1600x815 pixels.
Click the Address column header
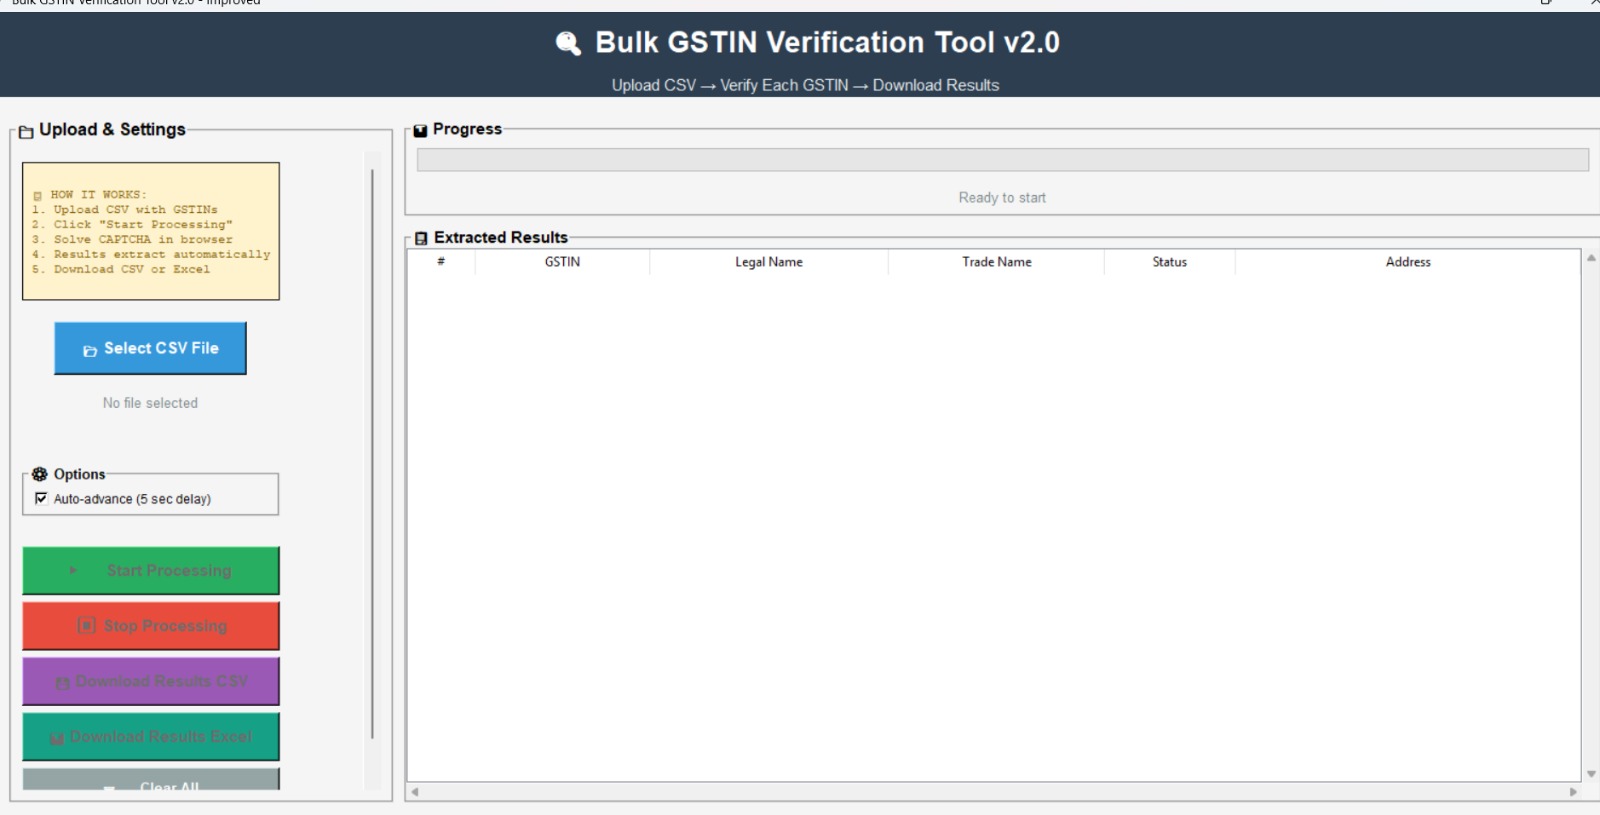click(1407, 262)
